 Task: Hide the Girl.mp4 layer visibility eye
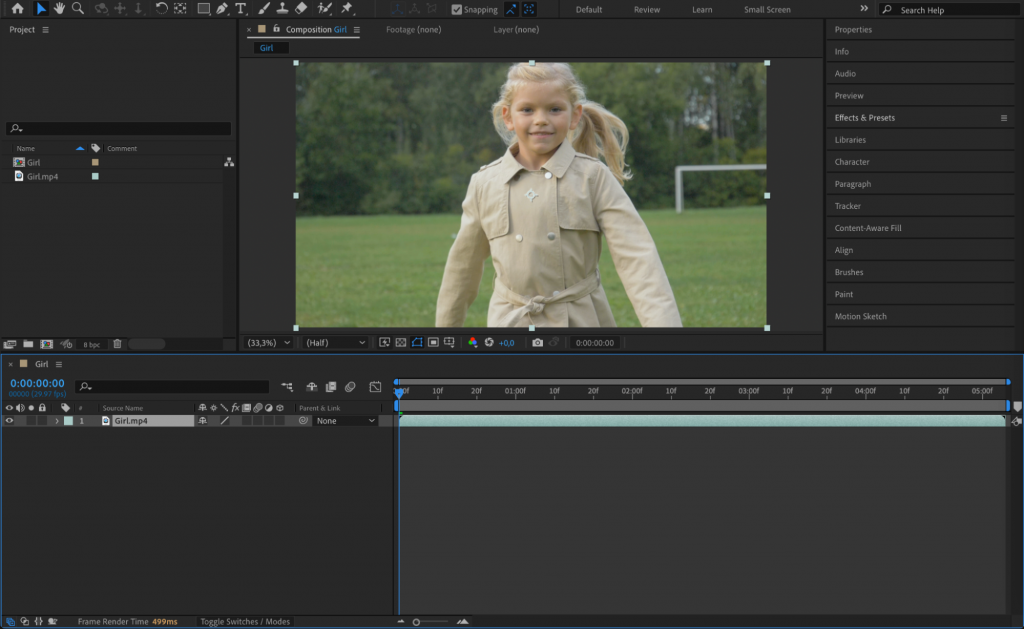9,420
